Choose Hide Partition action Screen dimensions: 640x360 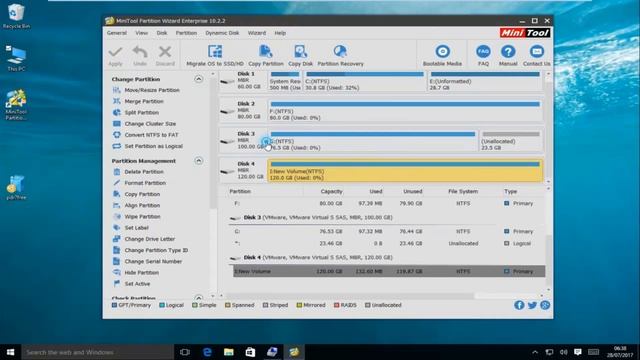tap(141, 273)
